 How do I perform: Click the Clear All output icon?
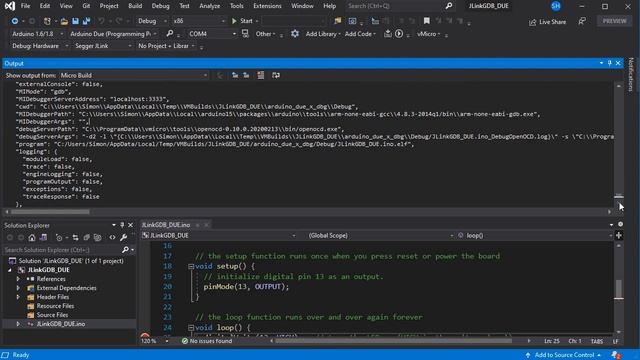pos(260,75)
